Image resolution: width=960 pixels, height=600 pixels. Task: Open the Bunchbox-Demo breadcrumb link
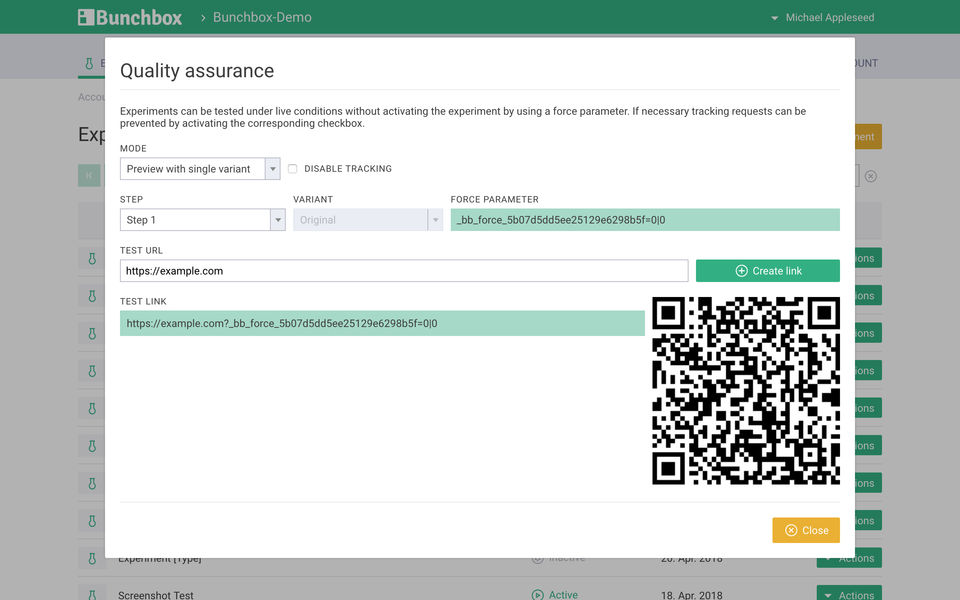point(262,17)
